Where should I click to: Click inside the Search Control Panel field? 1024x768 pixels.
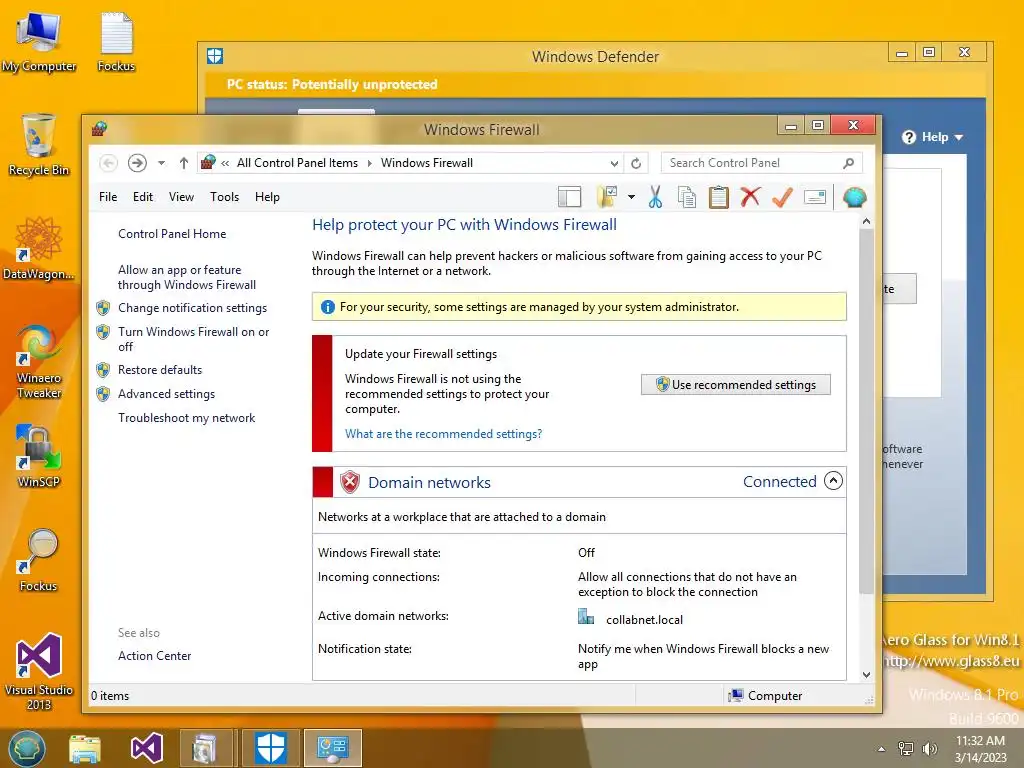point(761,163)
